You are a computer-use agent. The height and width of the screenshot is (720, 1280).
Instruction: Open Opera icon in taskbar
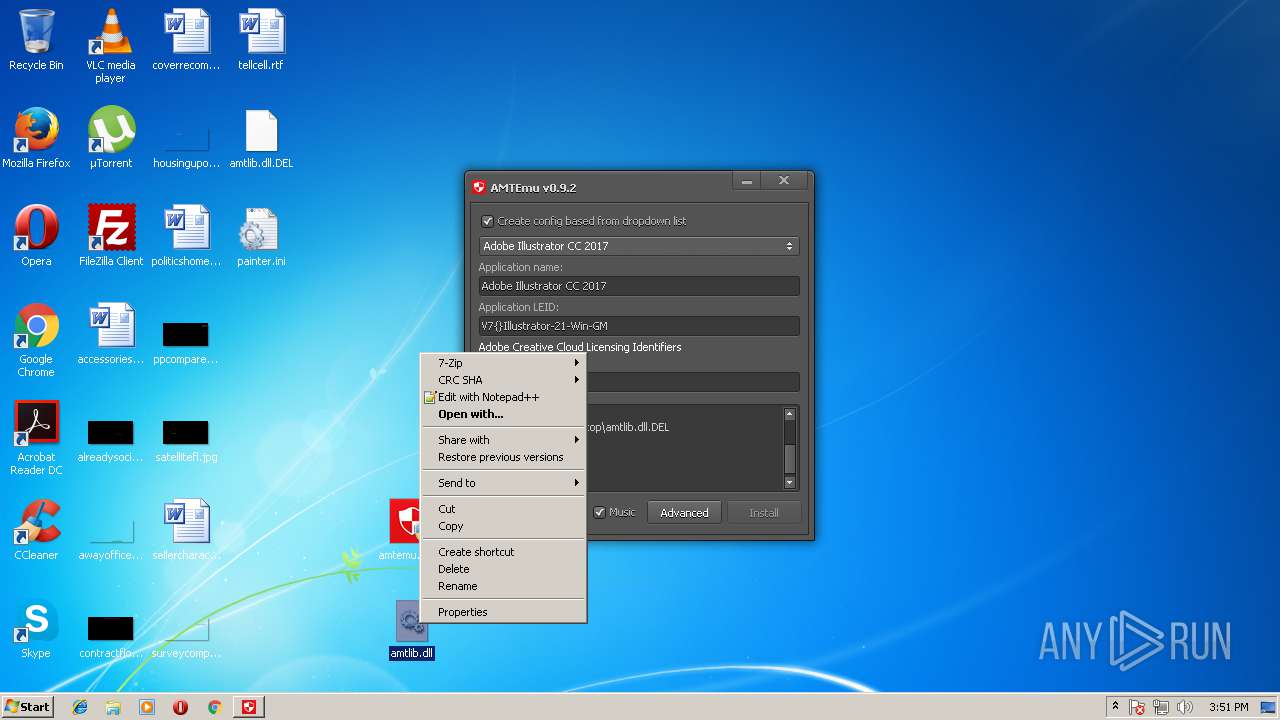pyautogui.click(x=180, y=707)
